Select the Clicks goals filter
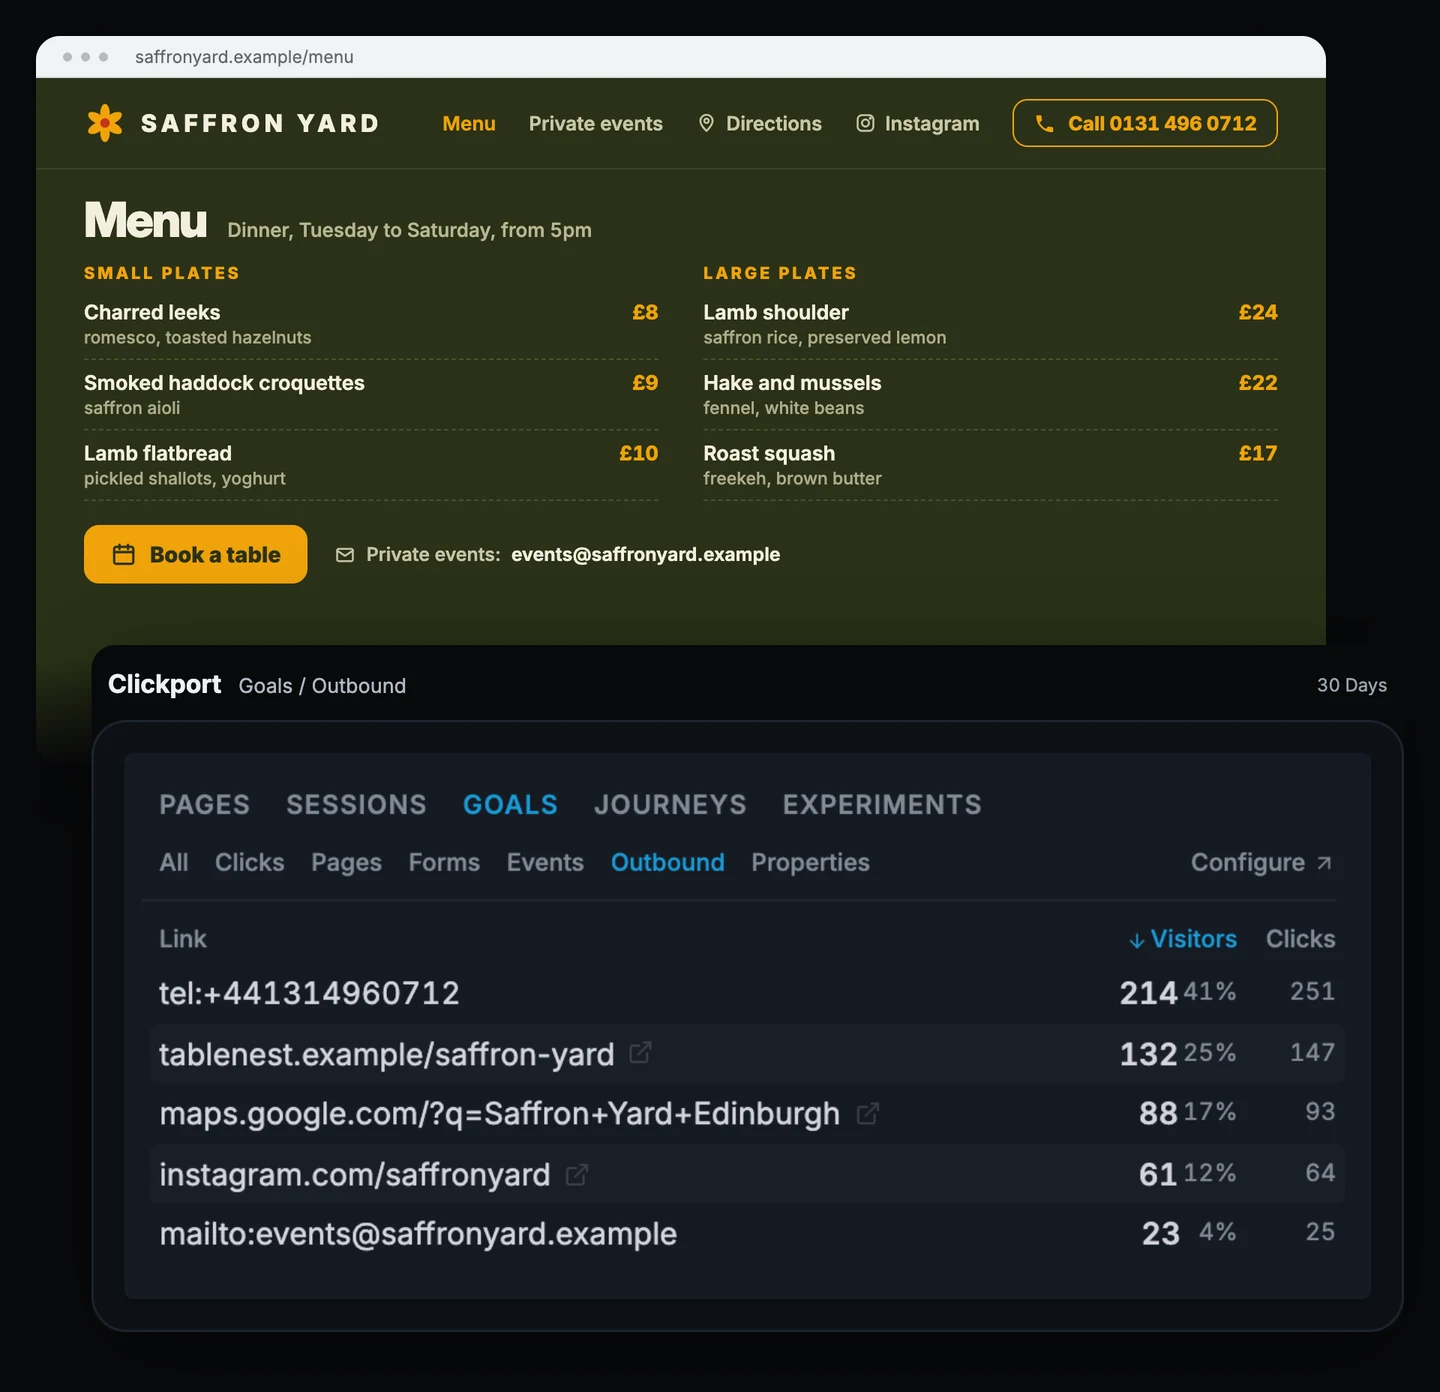1440x1392 pixels. pos(250,862)
